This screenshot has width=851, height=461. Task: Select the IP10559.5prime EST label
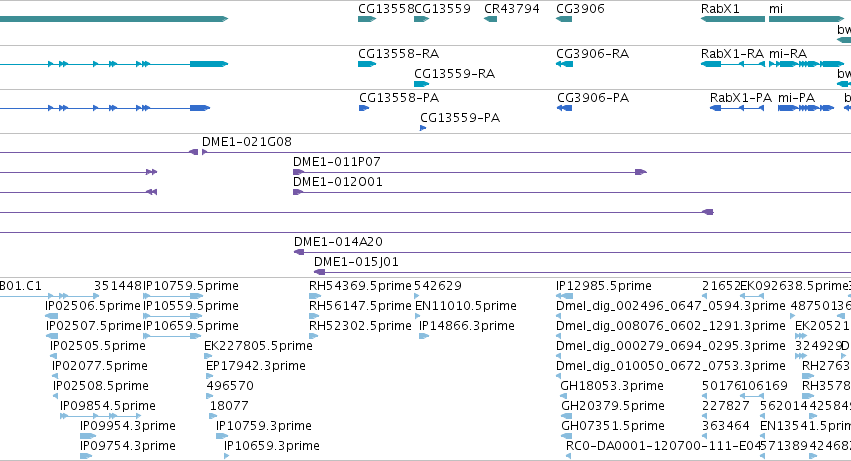click(191, 306)
